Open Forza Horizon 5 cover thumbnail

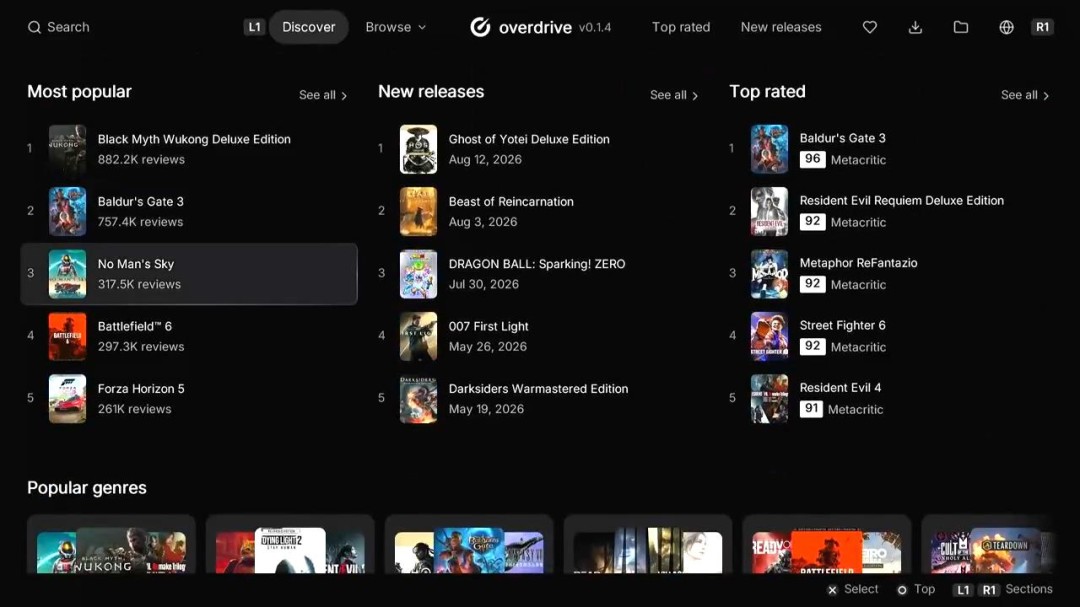click(68, 399)
